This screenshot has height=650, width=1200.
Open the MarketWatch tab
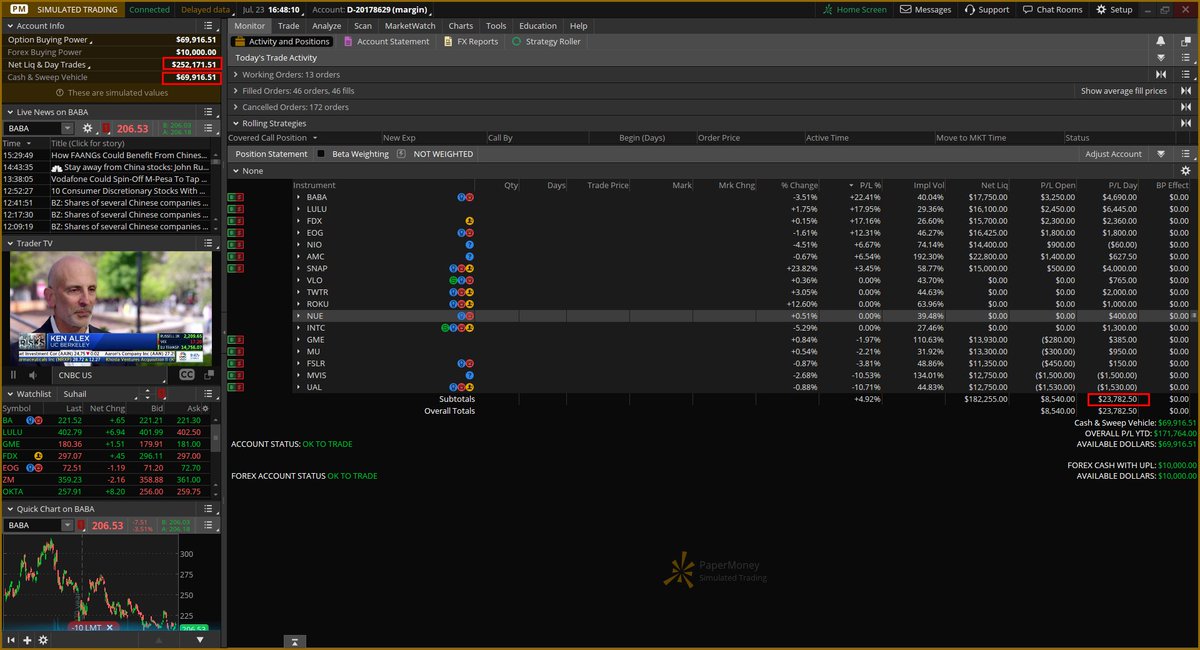click(410, 25)
